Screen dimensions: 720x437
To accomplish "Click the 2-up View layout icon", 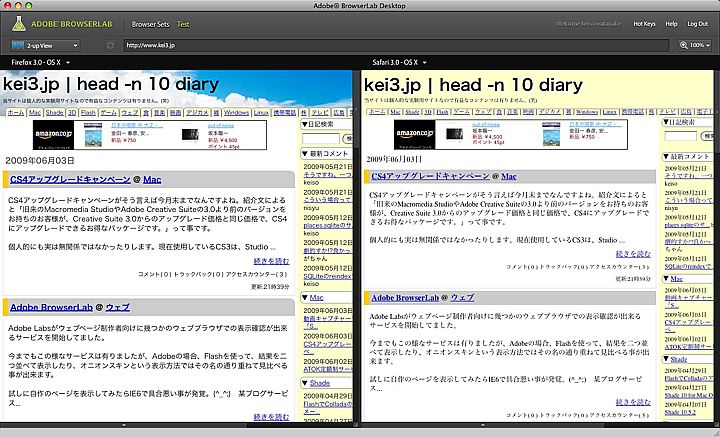I will click(x=19, y=45).
